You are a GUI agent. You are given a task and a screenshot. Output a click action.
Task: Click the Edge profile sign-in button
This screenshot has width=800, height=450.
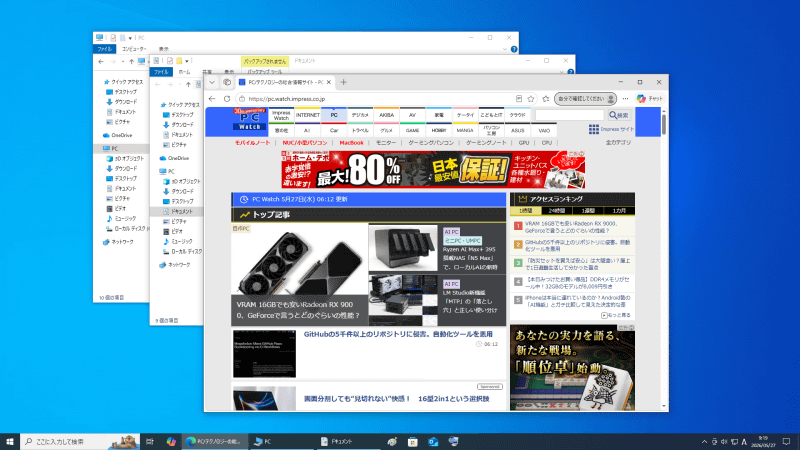(585, 99)
